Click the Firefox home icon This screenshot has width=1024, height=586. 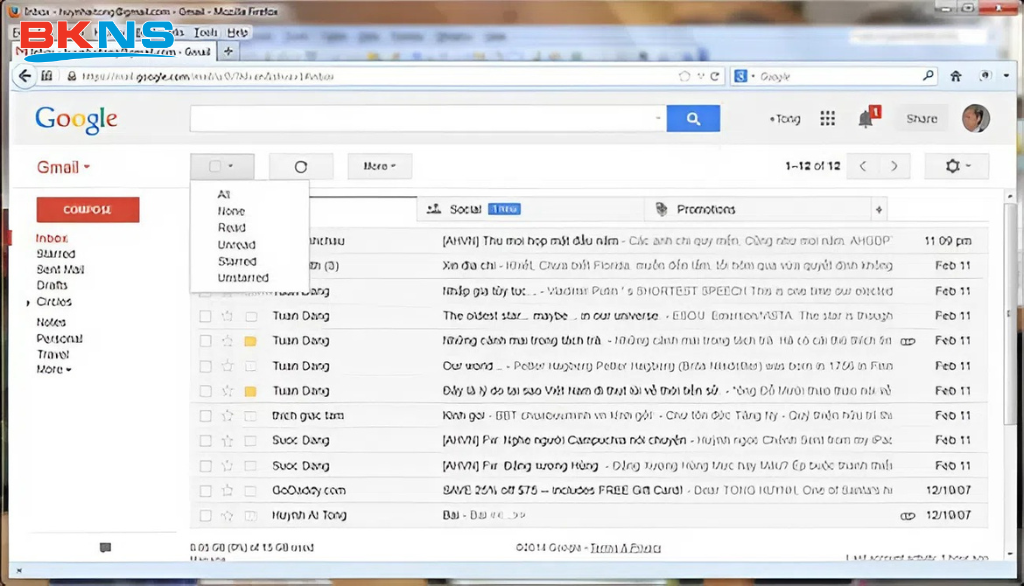(x=956, y=76)
